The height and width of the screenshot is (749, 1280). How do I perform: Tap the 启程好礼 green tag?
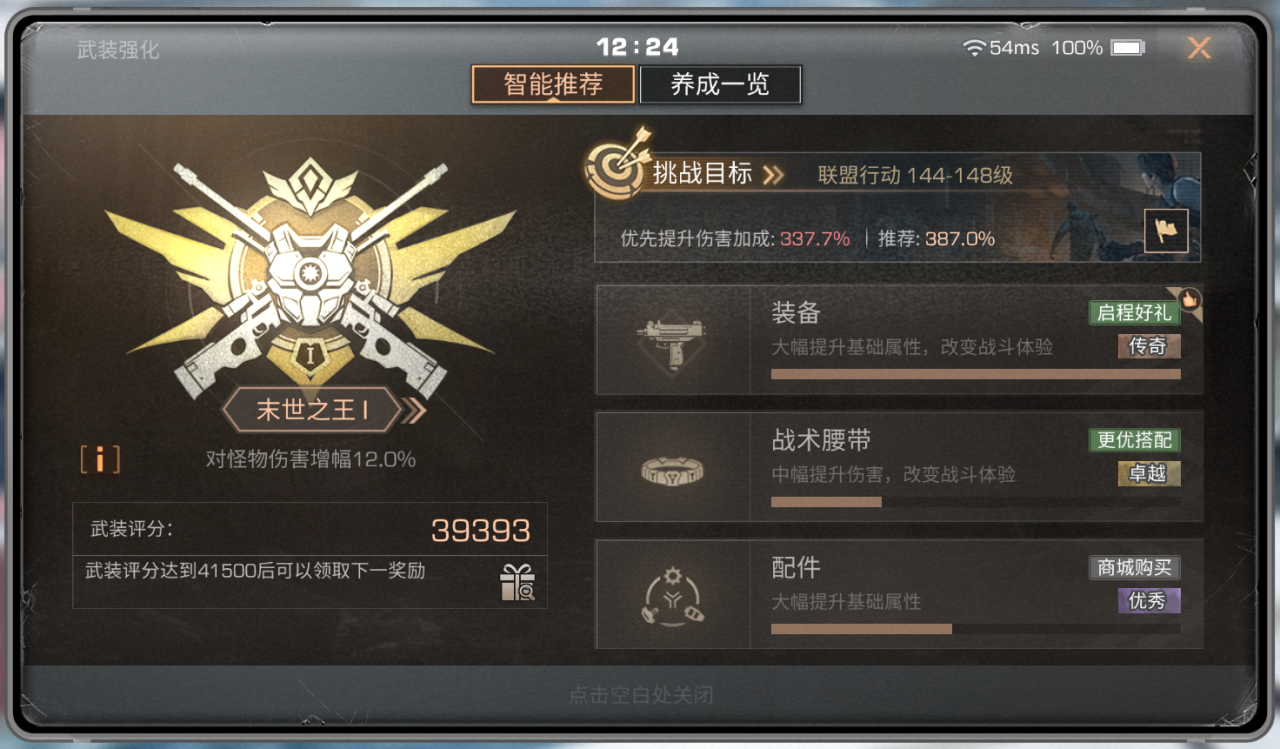tap(1134, 312)
